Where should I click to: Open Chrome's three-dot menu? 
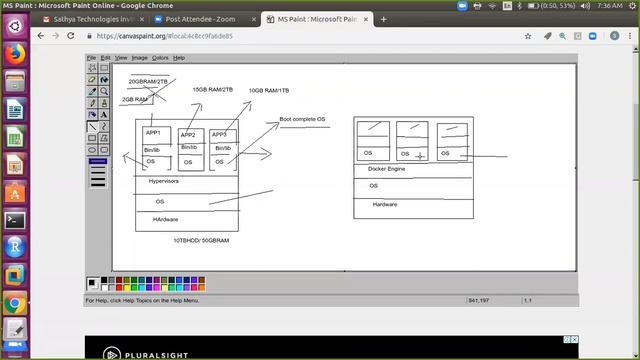[630, 36]
